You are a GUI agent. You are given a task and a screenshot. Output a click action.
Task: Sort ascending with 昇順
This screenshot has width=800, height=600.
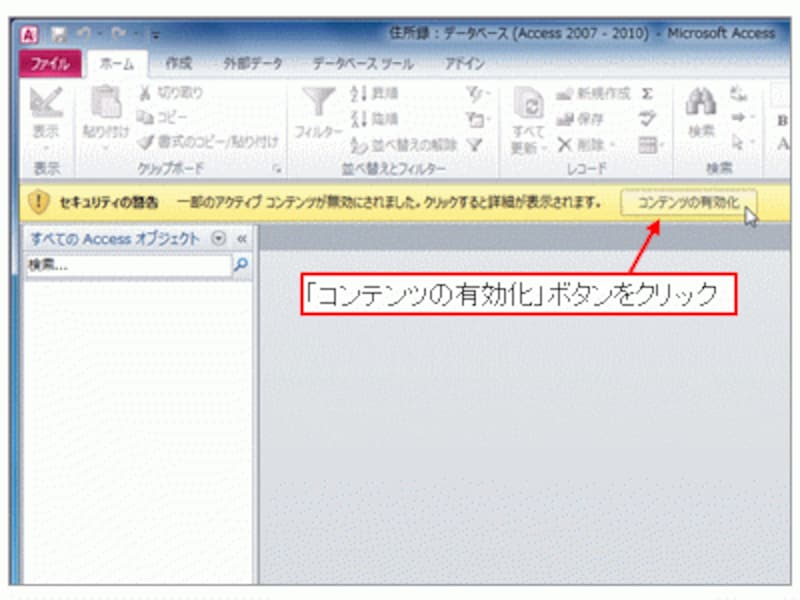(x=374, y=93)
